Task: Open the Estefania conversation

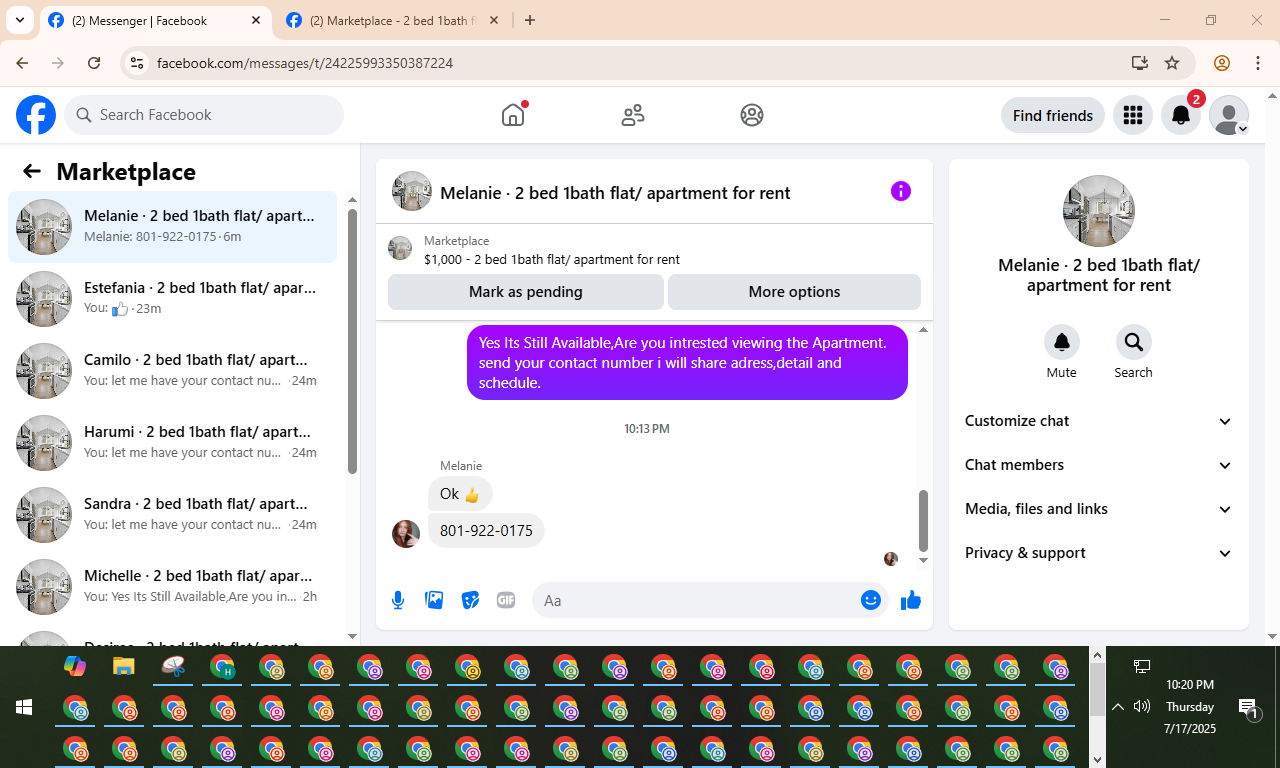Action: point(173,298)
